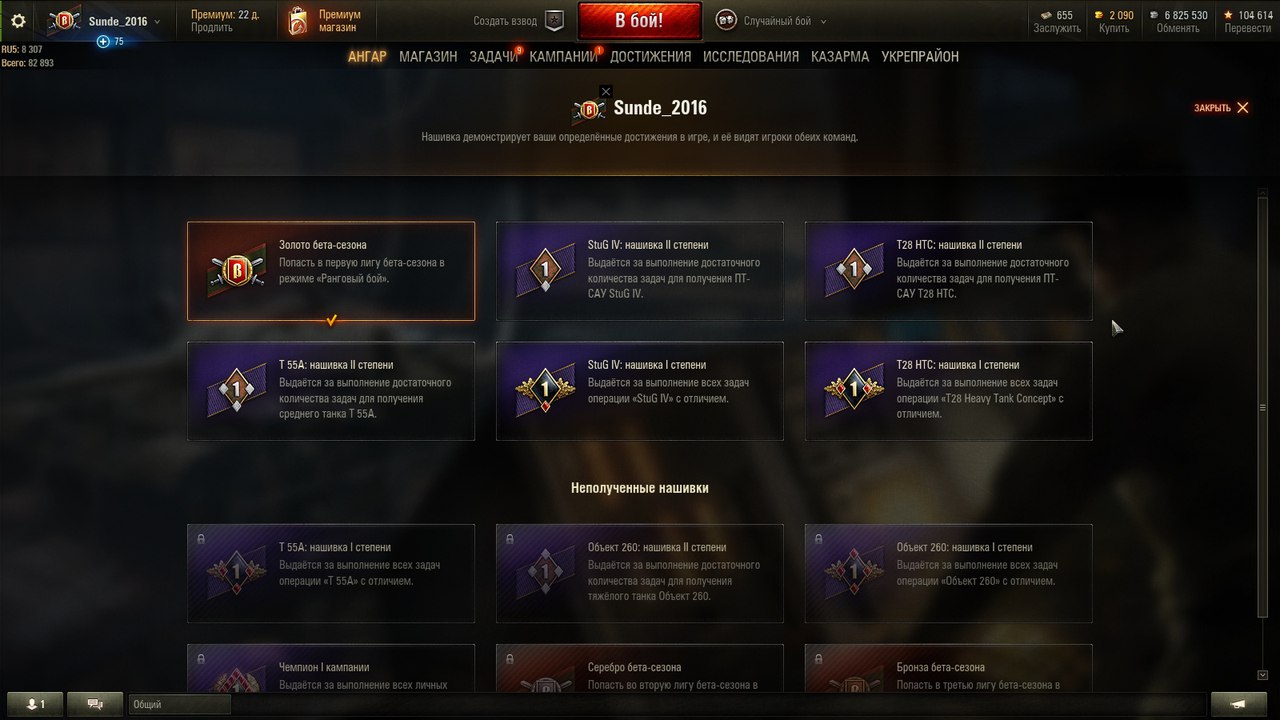Open contacts list icon at bottom left
The width and height of the screenshot is (1280, 720).
click(35, 704)
